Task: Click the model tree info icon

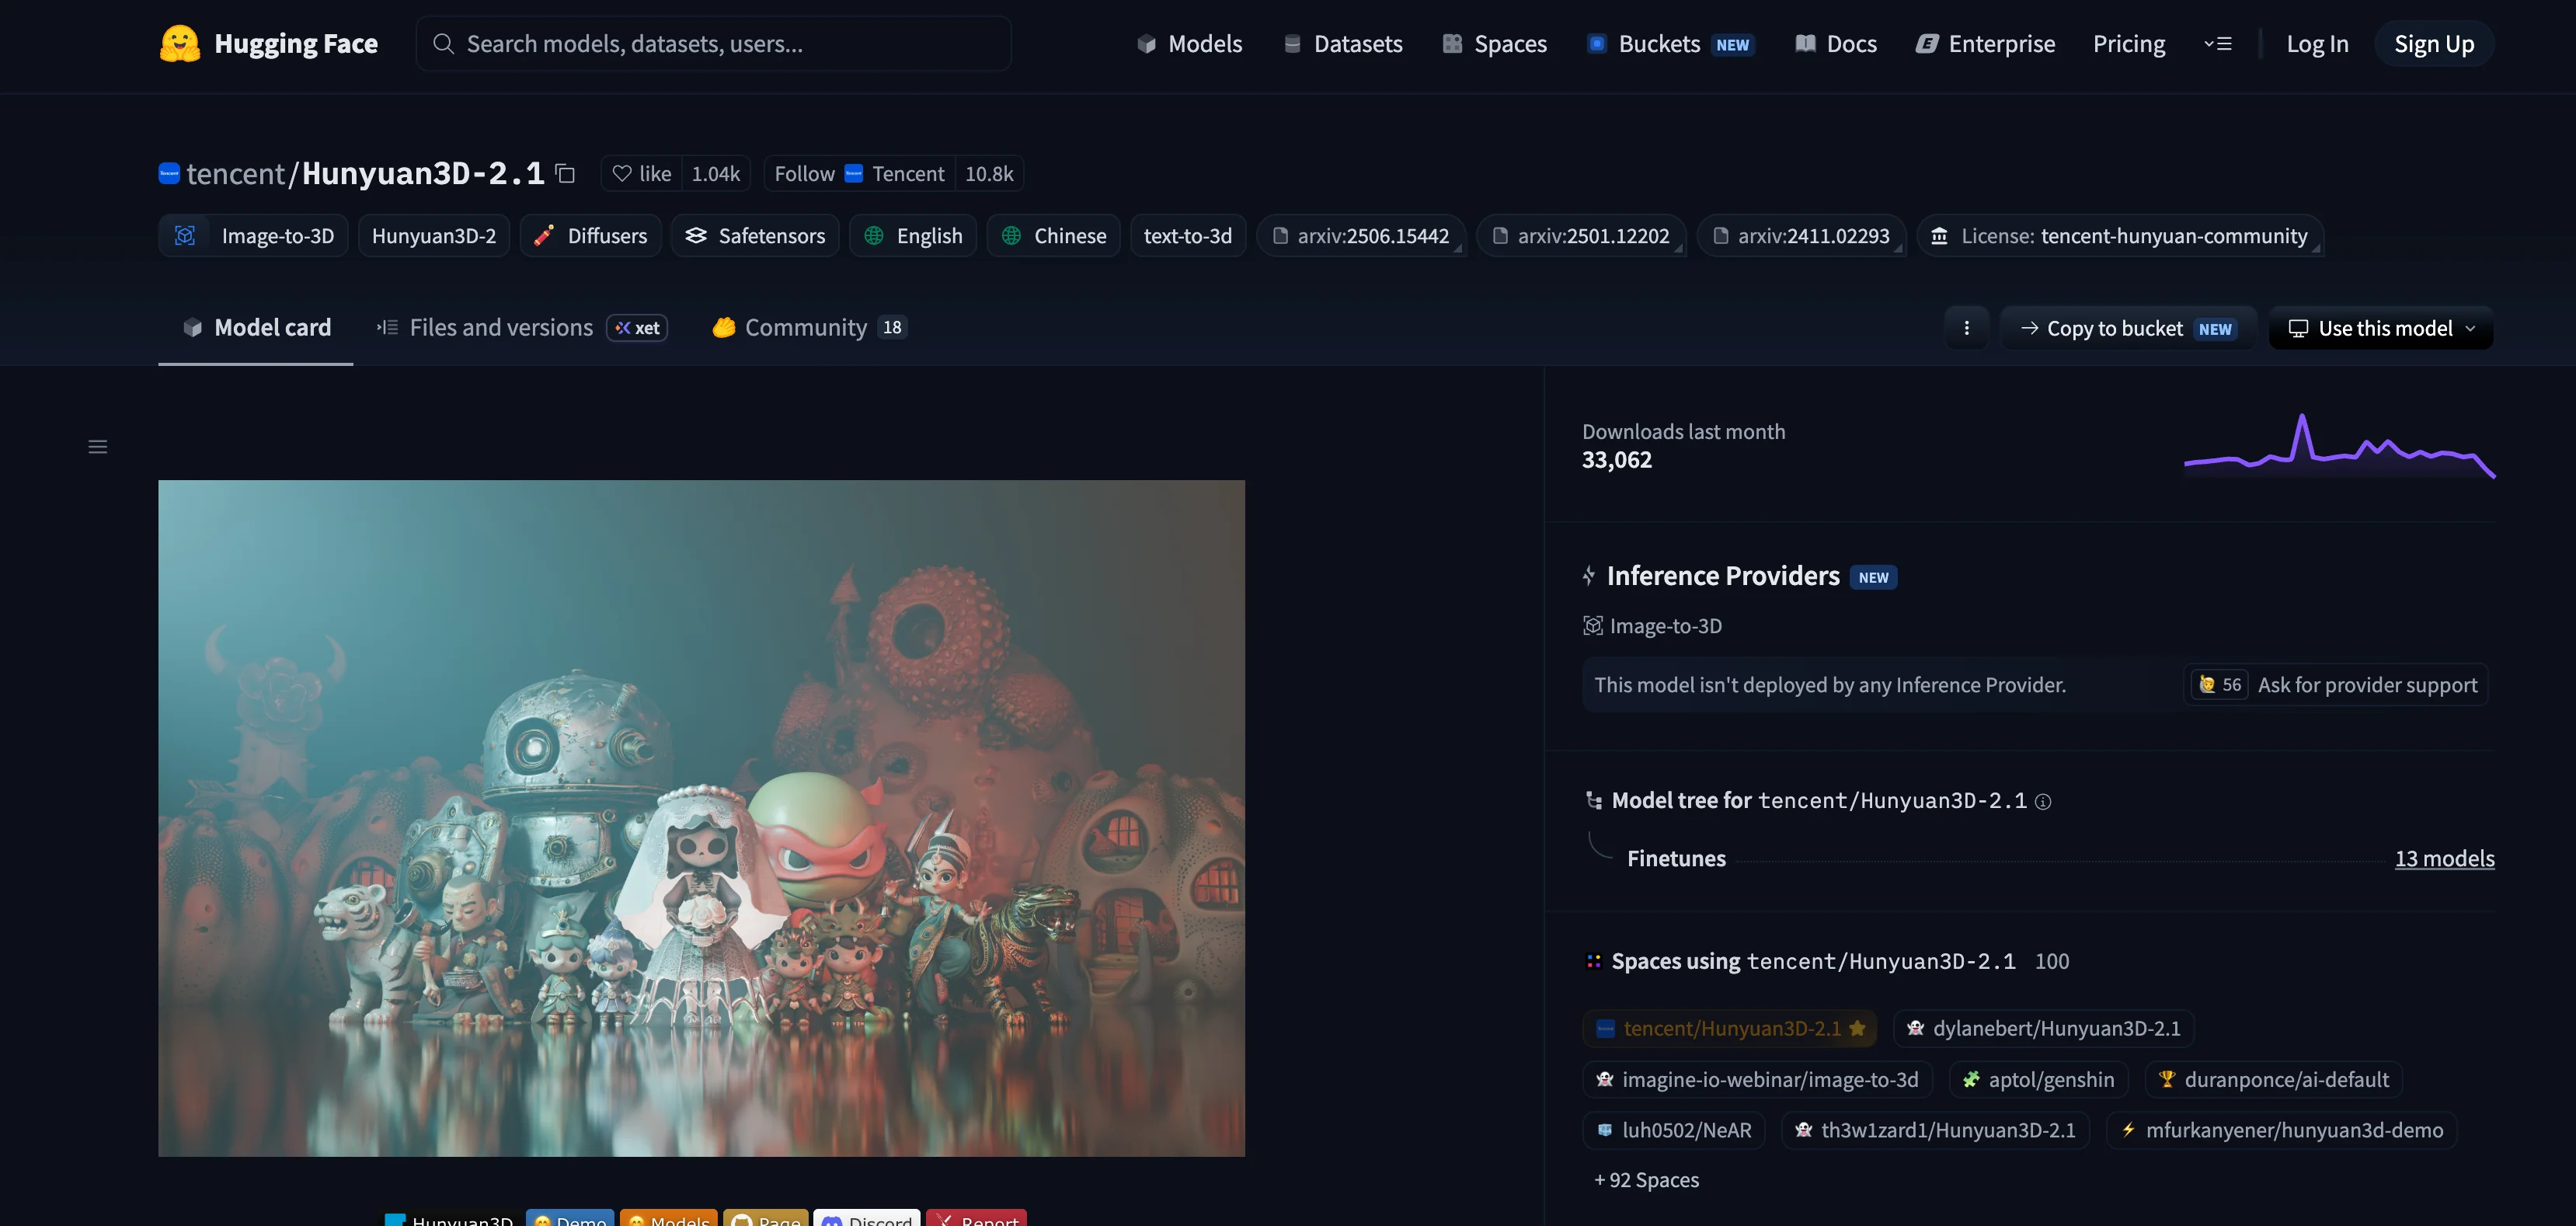Action: coord(2043,801)
